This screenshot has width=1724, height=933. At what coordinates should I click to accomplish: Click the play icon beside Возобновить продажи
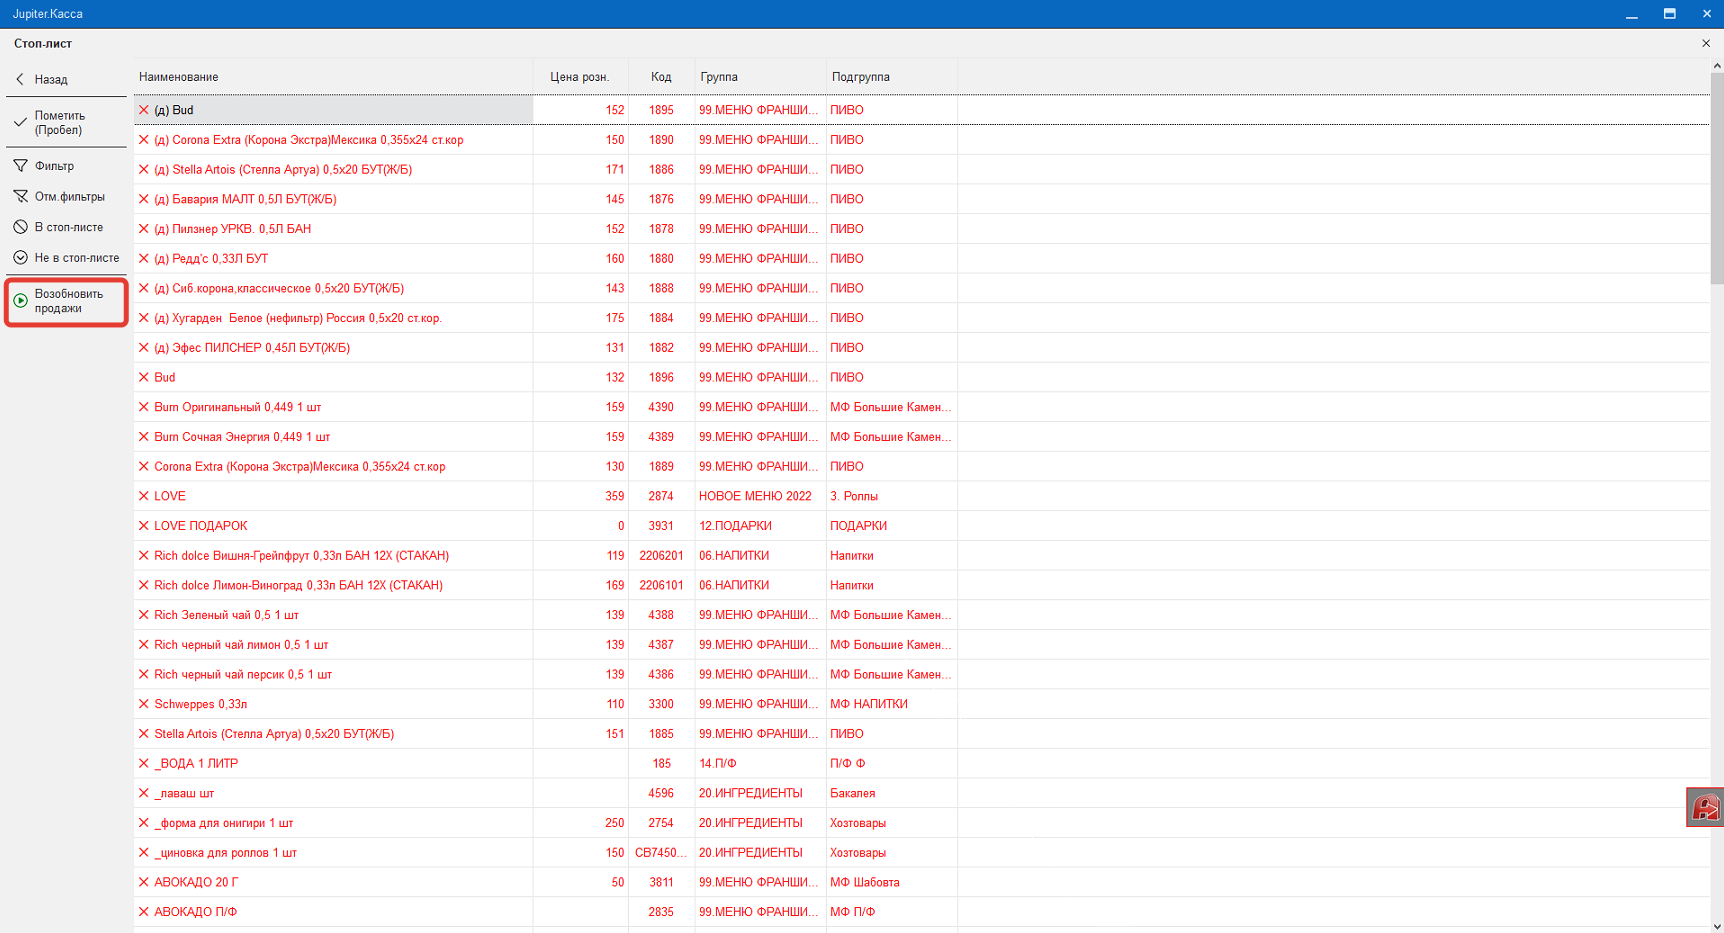(x=20, y=301)
